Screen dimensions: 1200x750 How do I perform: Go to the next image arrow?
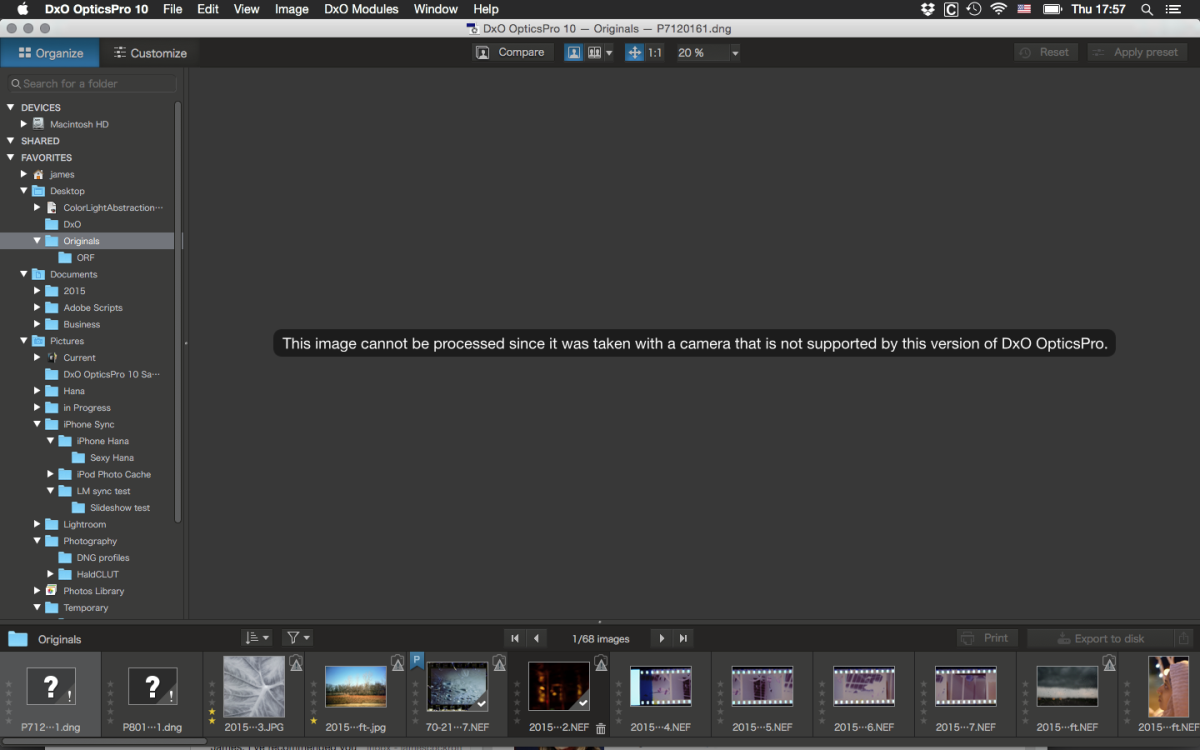[661, 638]
